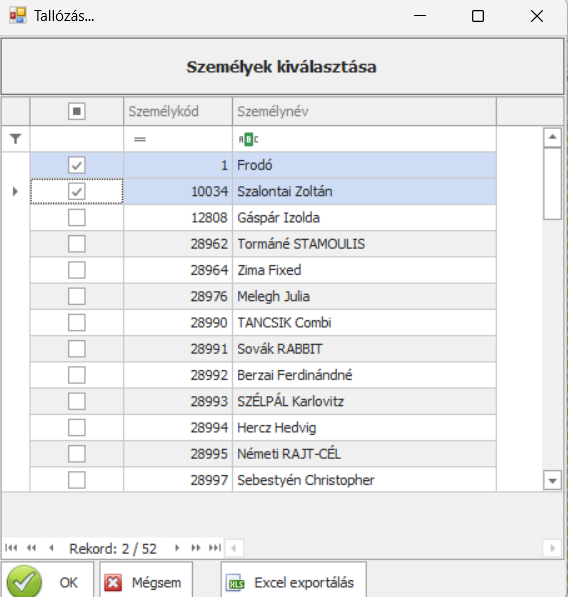
Task: Select the name cell 'Hercz Hedvig'
Action: pyautogui.click(x=364, y=428)
